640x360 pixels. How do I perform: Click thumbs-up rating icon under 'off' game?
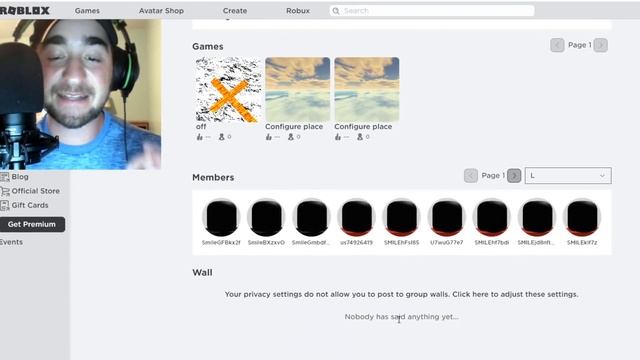tap(200, 137)
